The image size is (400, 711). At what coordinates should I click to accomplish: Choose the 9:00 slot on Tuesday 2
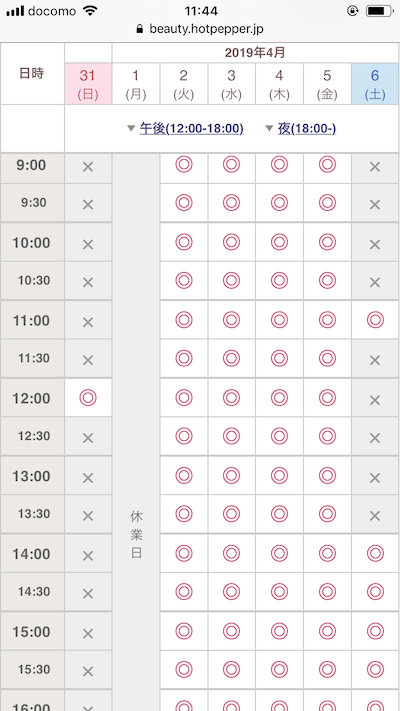pos(184,165)
